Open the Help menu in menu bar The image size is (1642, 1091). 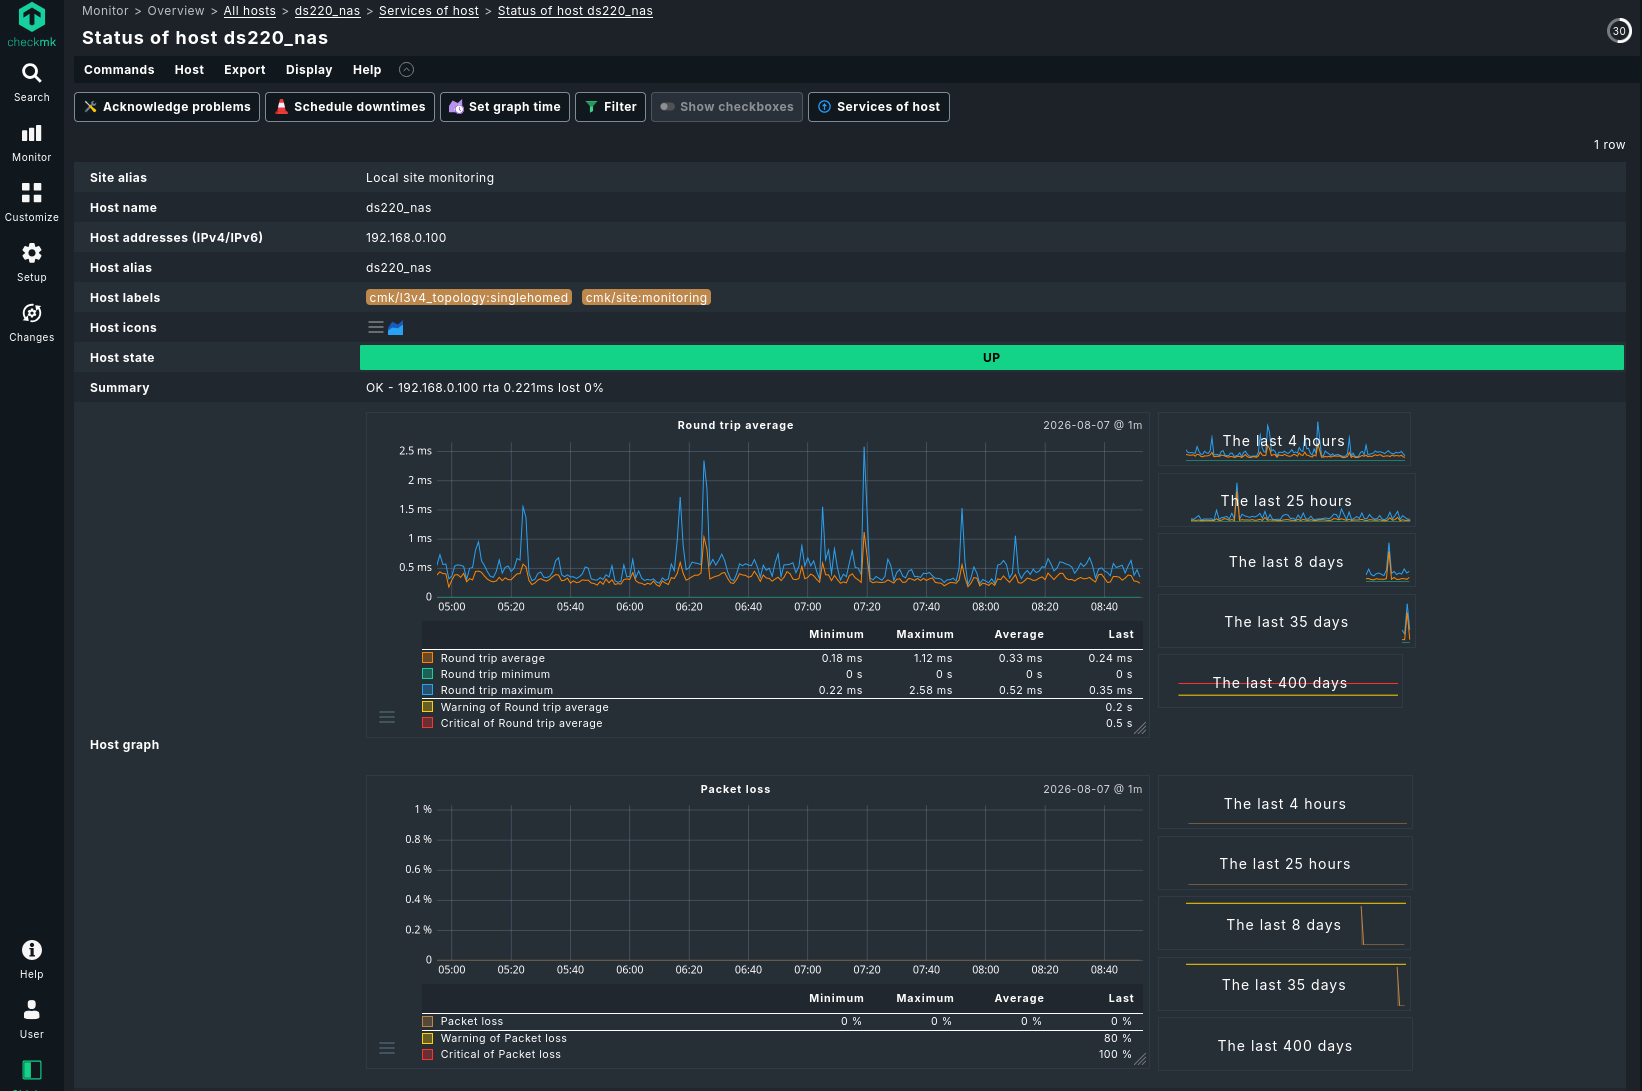click(x=367, y=70)
